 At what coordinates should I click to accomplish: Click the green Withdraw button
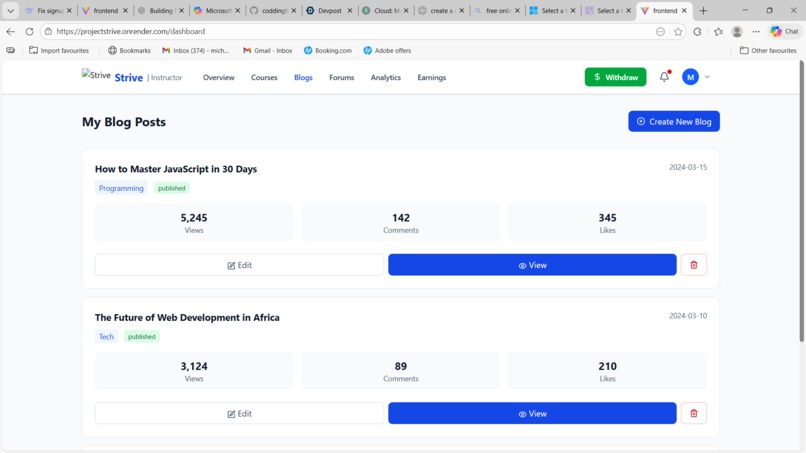(x=615, y=77)
